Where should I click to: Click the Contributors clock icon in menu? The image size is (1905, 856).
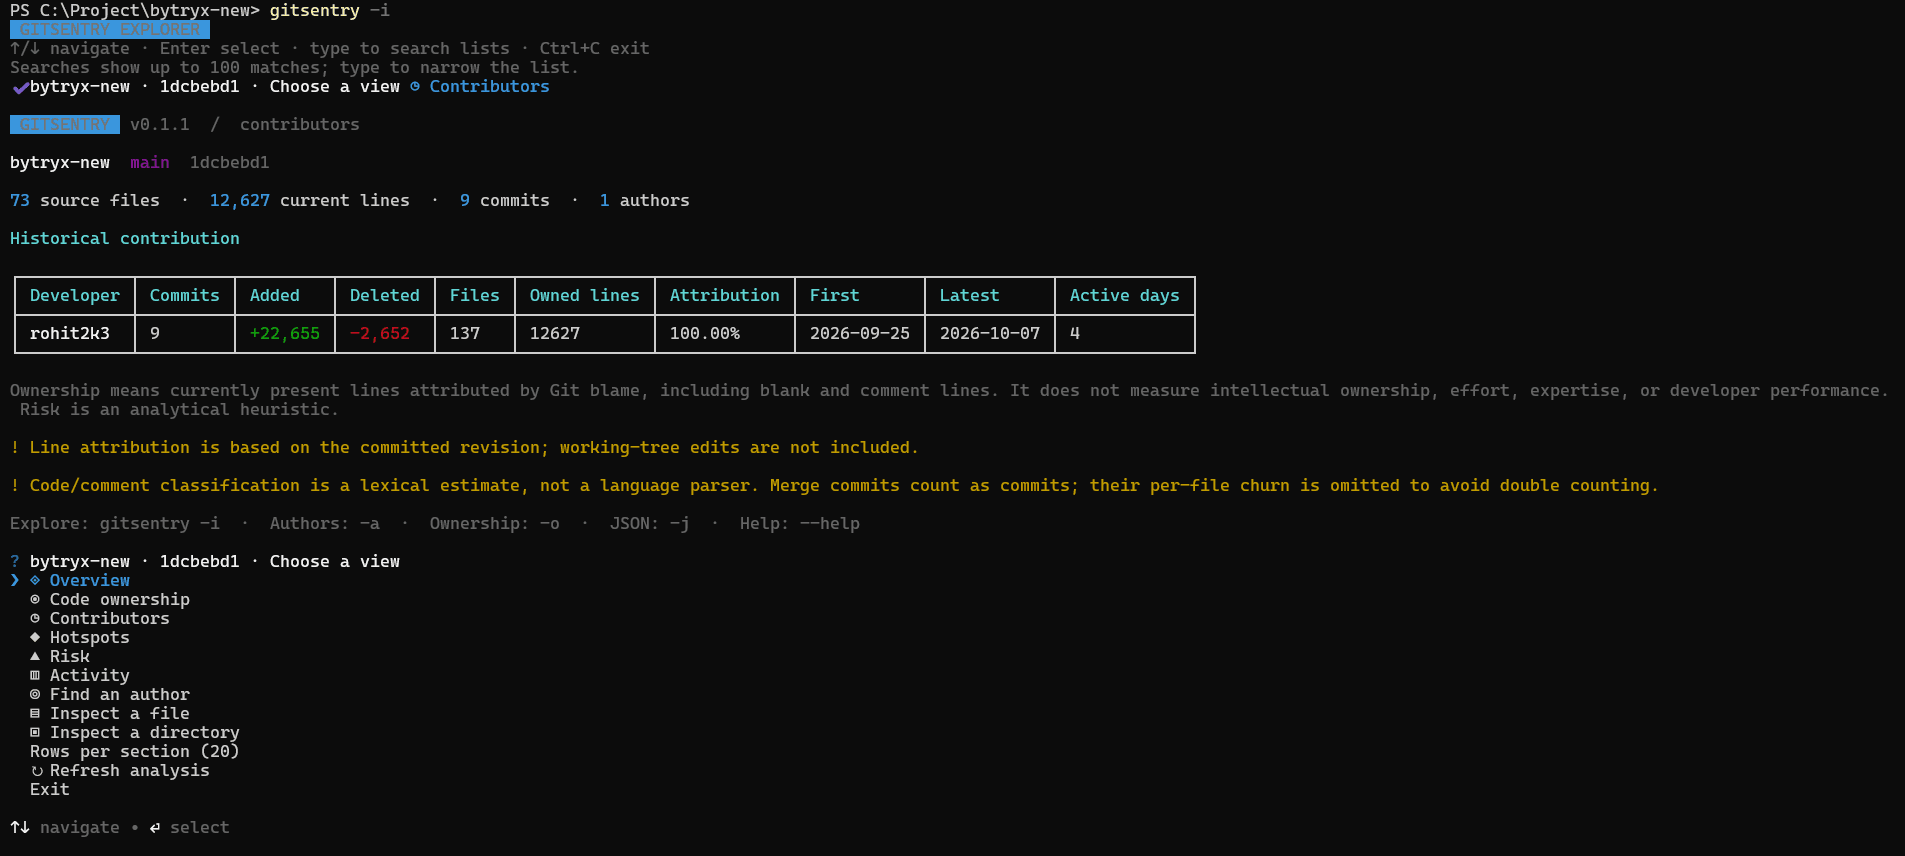click(x=35, y=619)
